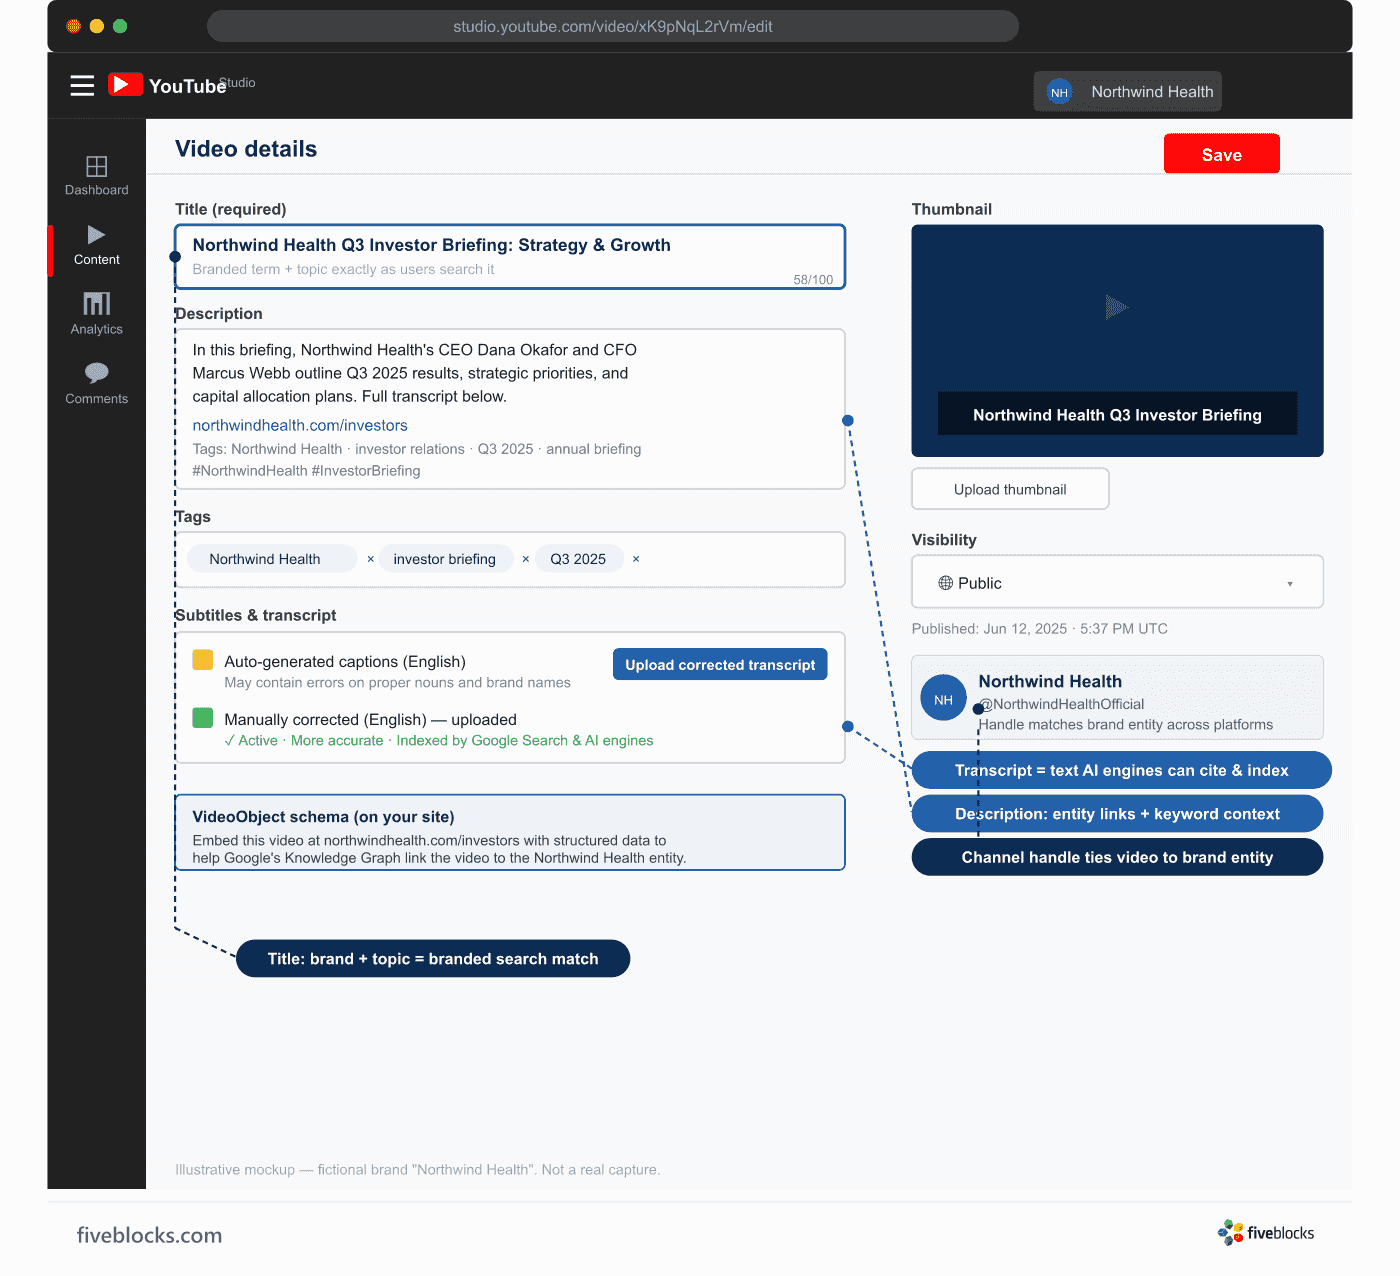Viewport: 1400px width, 1276px height.
Task: Click the thumbnail title Northwind Health Q3 Investor Briefing
Action: click(x=1117, y=414)
